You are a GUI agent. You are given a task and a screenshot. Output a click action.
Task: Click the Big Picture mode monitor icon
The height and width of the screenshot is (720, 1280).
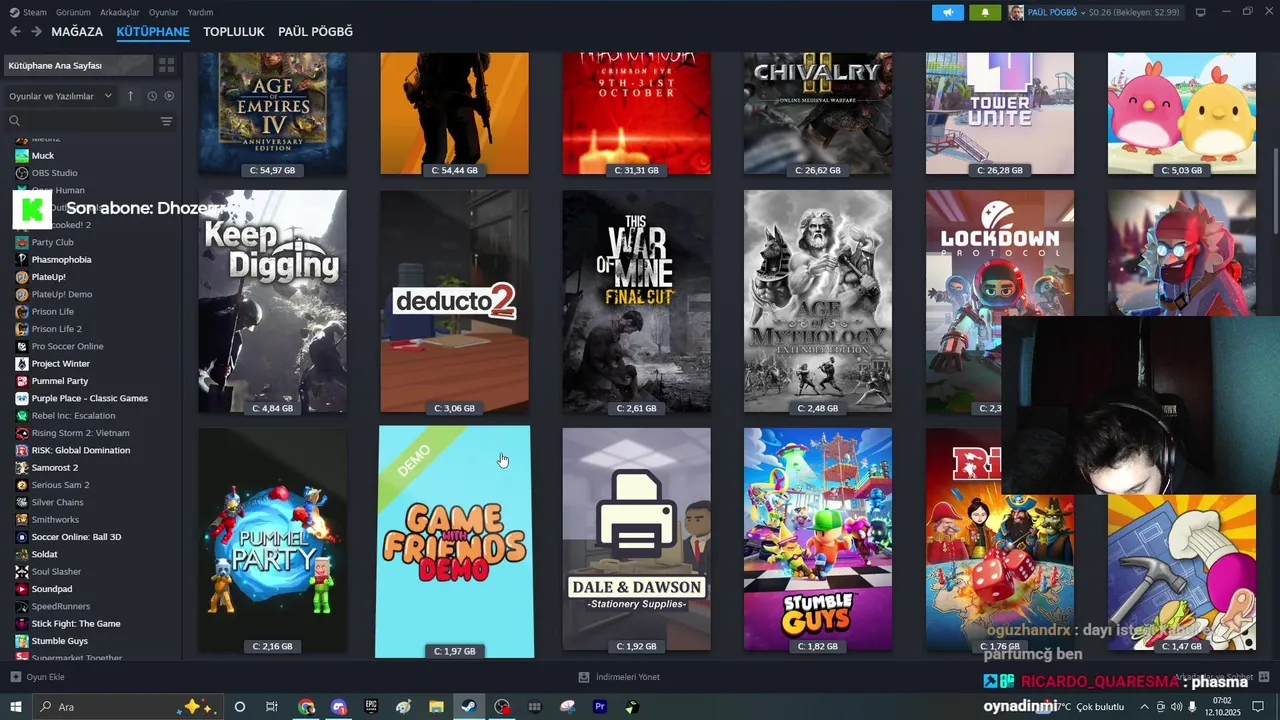[x=1201, y=12]
